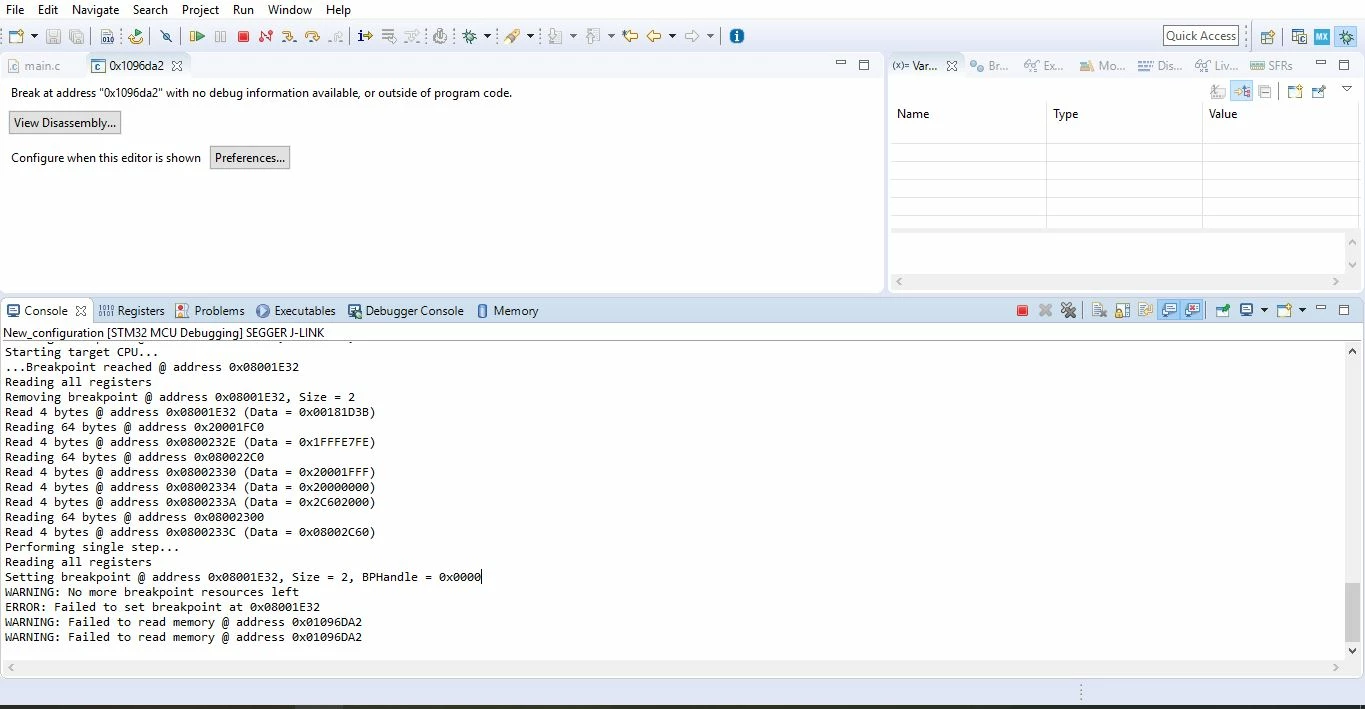The width and height of the screenshot is (1365, 709).
Task: Click the Save icon in toolbar
Action: pyautogui.click(x=53, y=36)
